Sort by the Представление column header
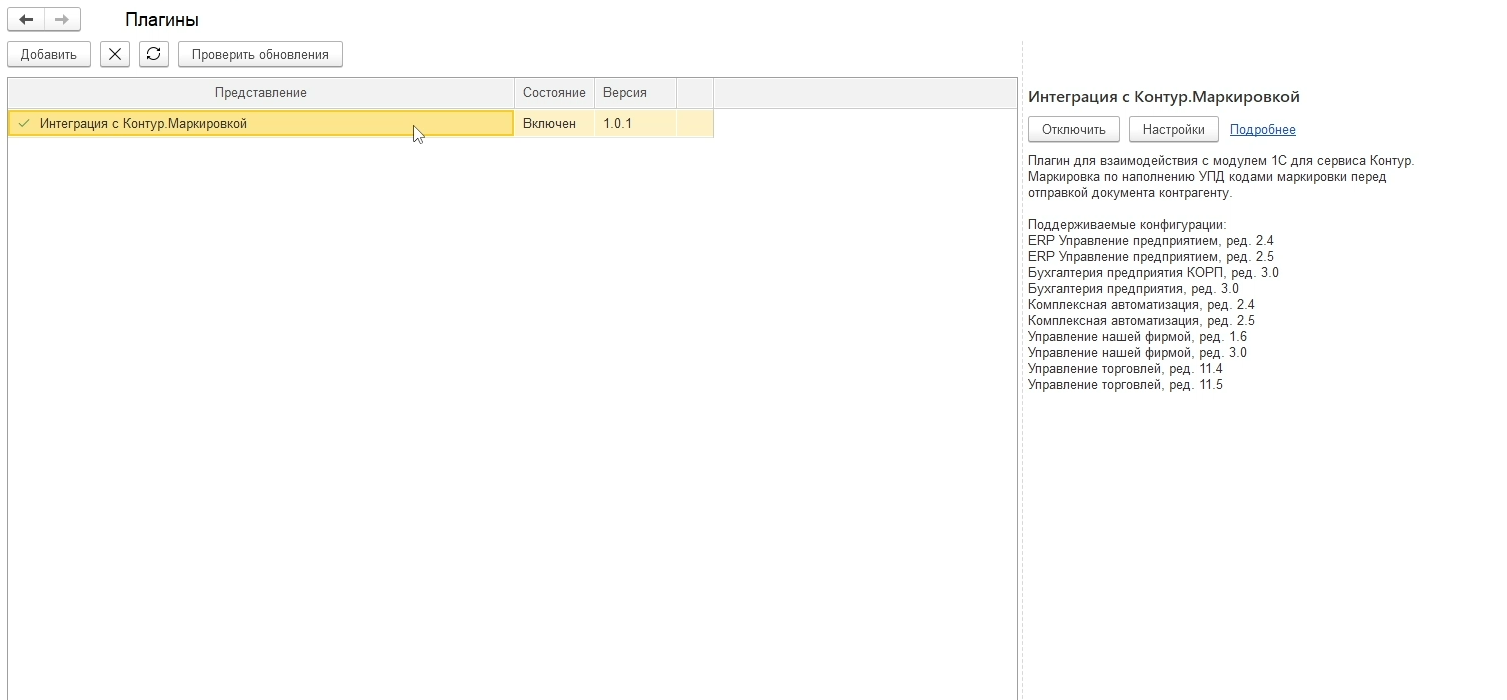 [261, 93]
